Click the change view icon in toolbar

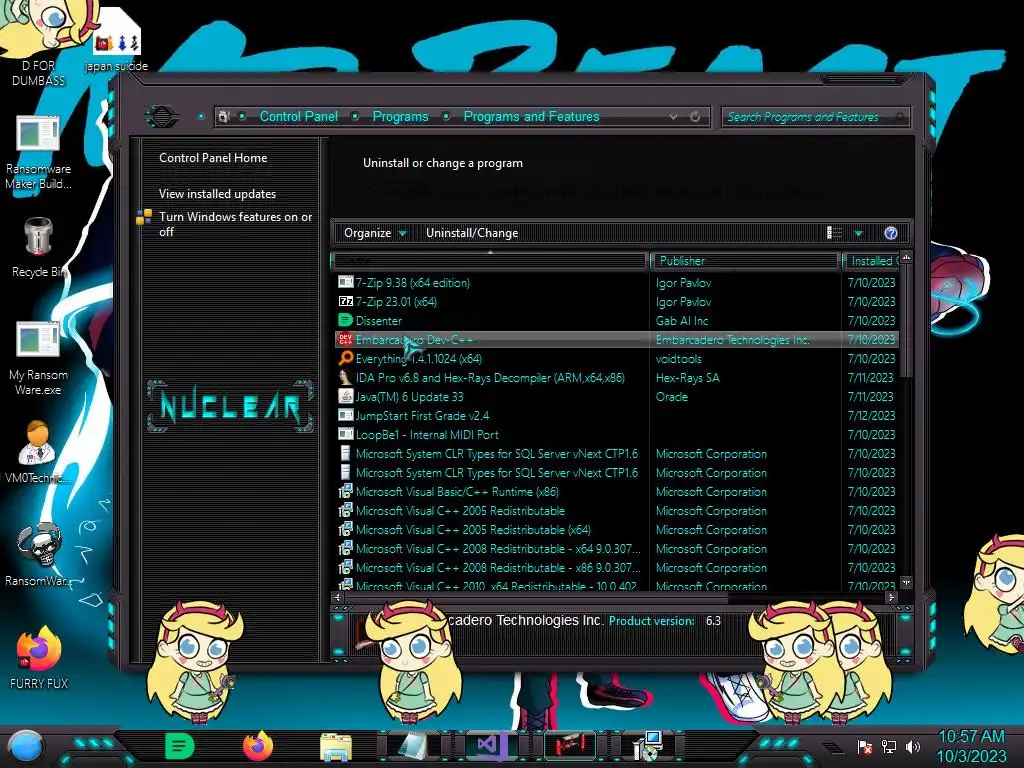coord(835,233)
